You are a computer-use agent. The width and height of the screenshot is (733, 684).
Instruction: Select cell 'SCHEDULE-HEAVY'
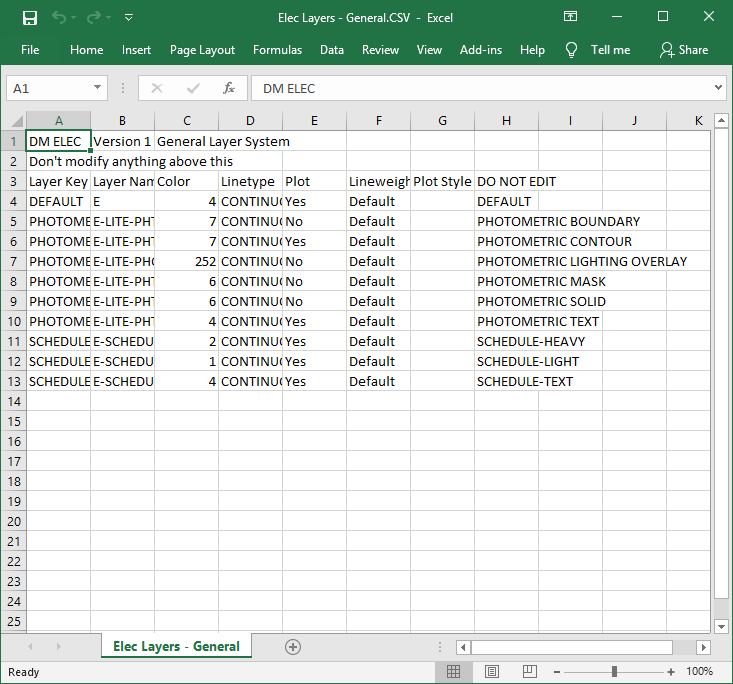[506, 341]
